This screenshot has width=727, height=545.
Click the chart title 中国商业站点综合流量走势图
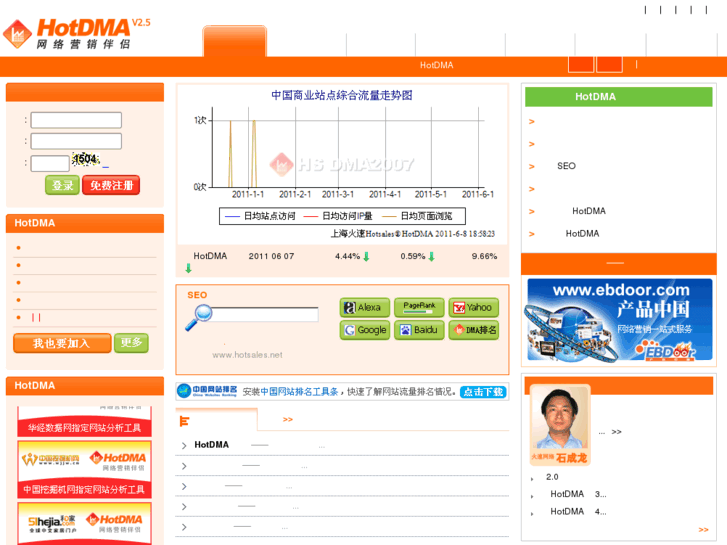coord(342,95)
